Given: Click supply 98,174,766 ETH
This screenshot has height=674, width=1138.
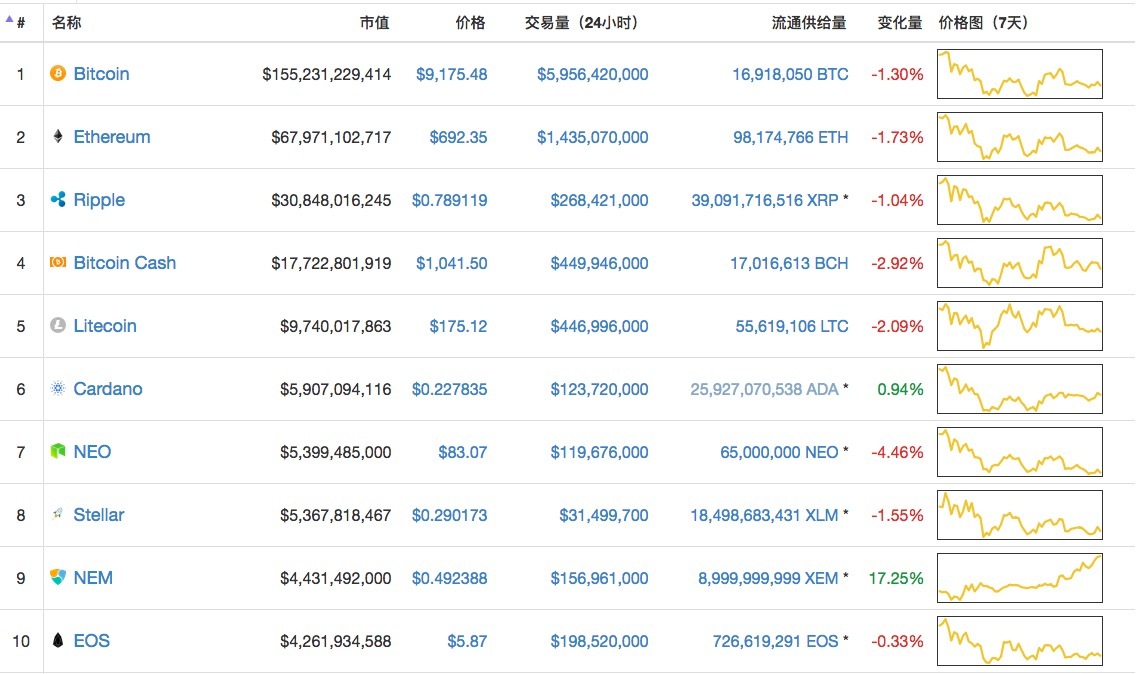Looking at the screenshot, I should (x=790, y=138).
